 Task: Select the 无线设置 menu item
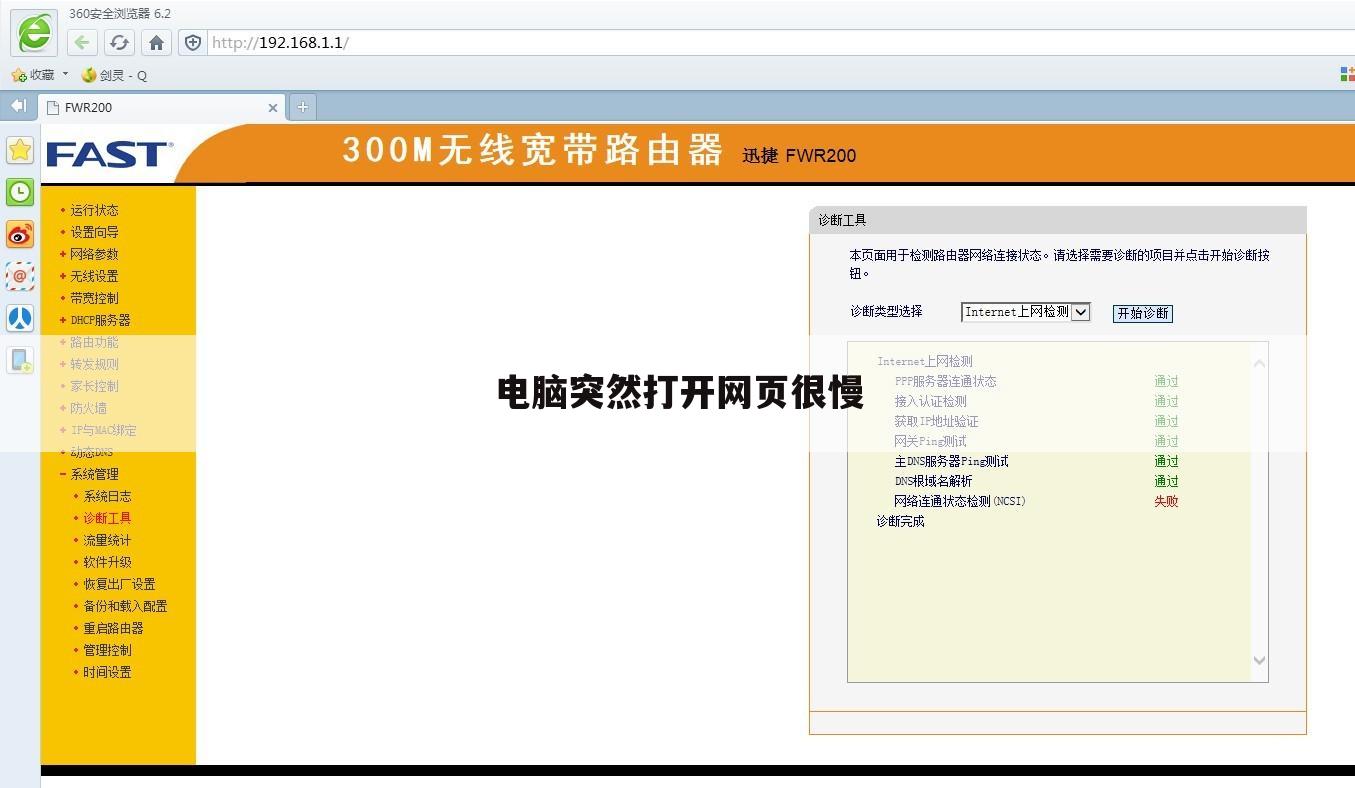[93, 275]
